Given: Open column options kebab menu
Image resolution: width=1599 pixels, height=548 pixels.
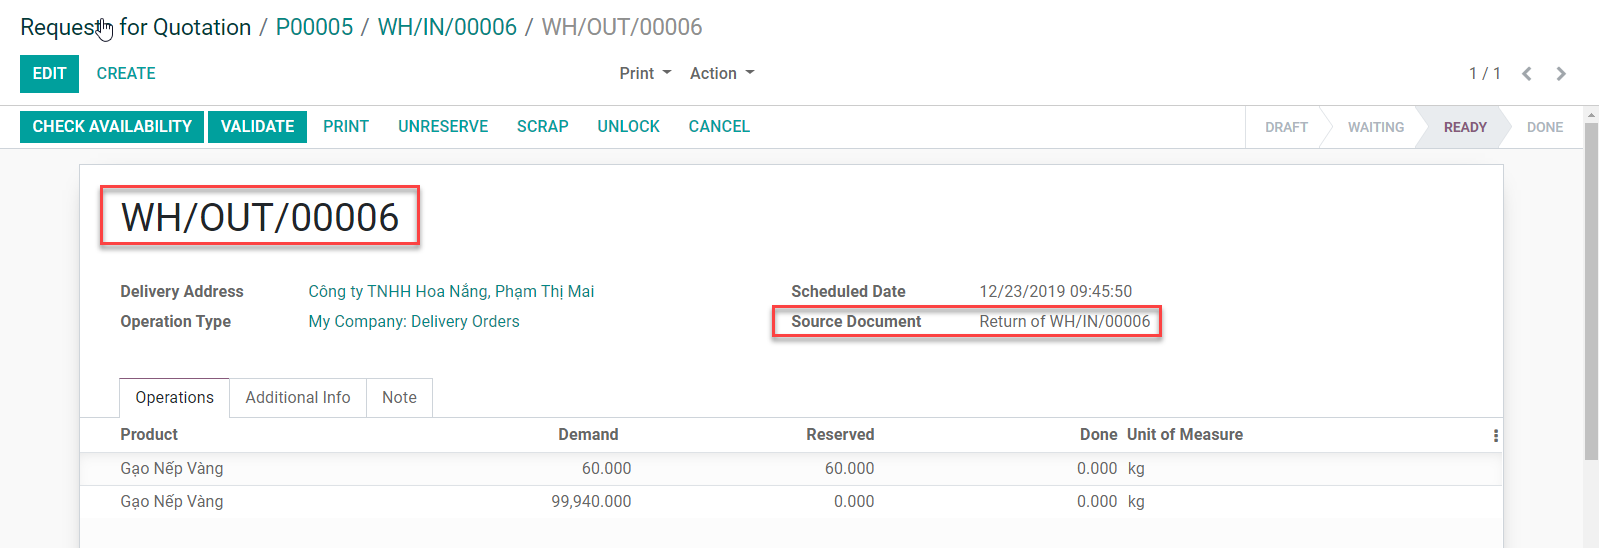Looking at the screenshot, I should click(1495, 436).
